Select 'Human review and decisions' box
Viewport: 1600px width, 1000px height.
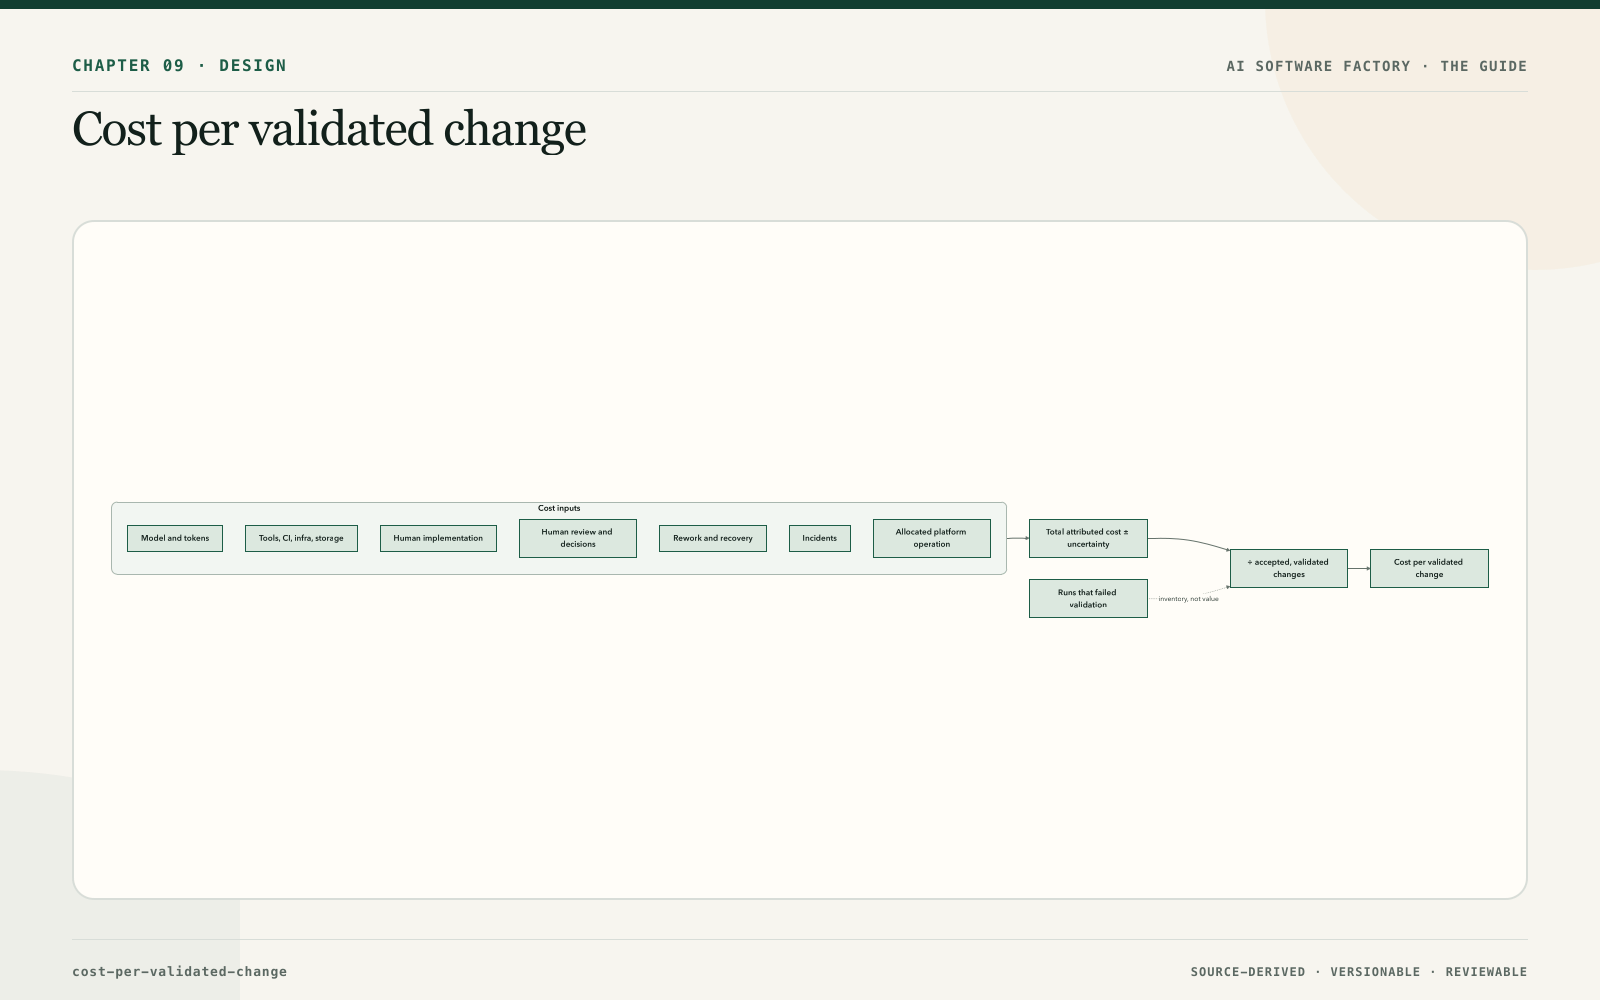point(578,538)
